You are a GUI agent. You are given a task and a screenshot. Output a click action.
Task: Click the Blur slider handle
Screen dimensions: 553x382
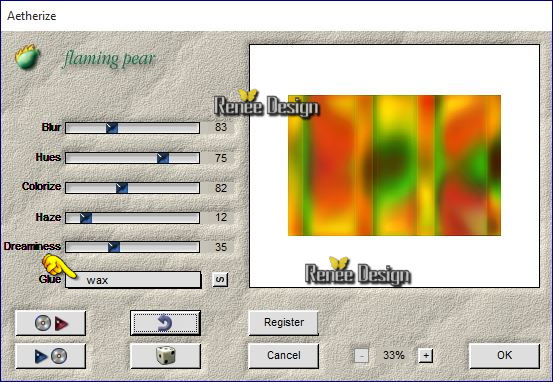click(112, 128)
